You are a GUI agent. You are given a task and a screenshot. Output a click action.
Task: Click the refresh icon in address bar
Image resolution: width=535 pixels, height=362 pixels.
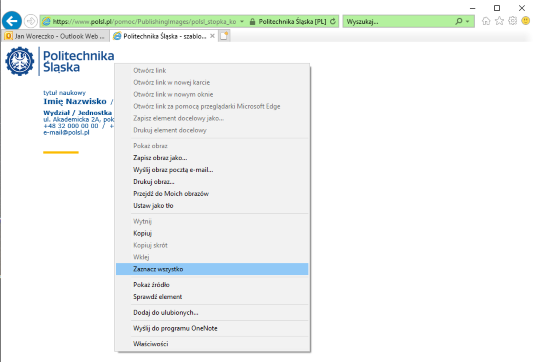tap(333, 21)
